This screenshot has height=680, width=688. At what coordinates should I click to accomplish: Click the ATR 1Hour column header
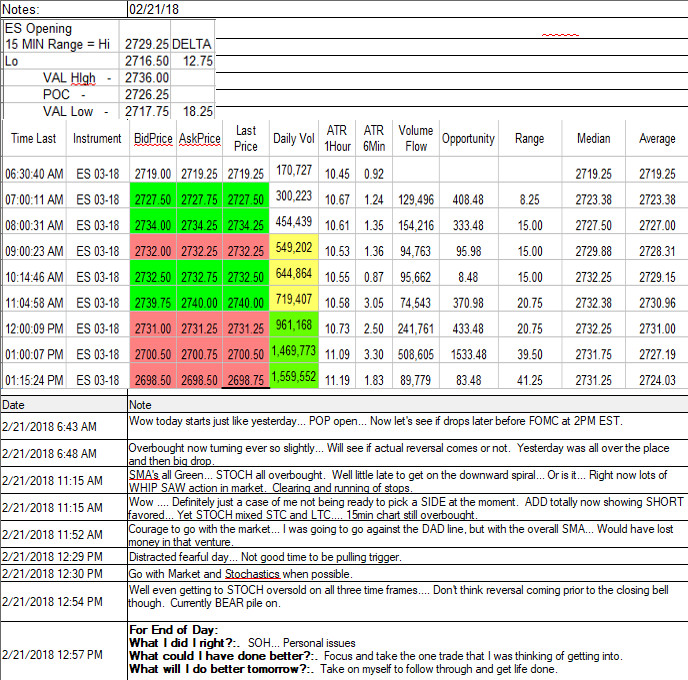(337, 138)
